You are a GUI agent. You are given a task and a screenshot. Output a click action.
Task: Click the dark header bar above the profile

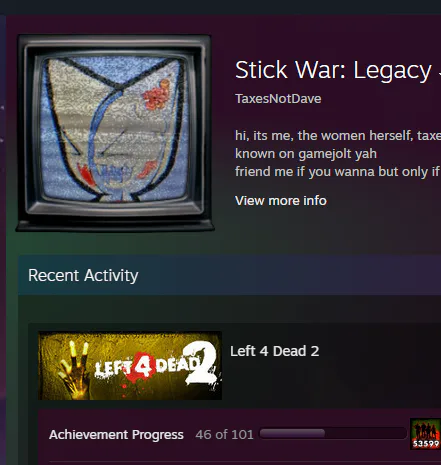pyautogui.click(x=220, y=7)
